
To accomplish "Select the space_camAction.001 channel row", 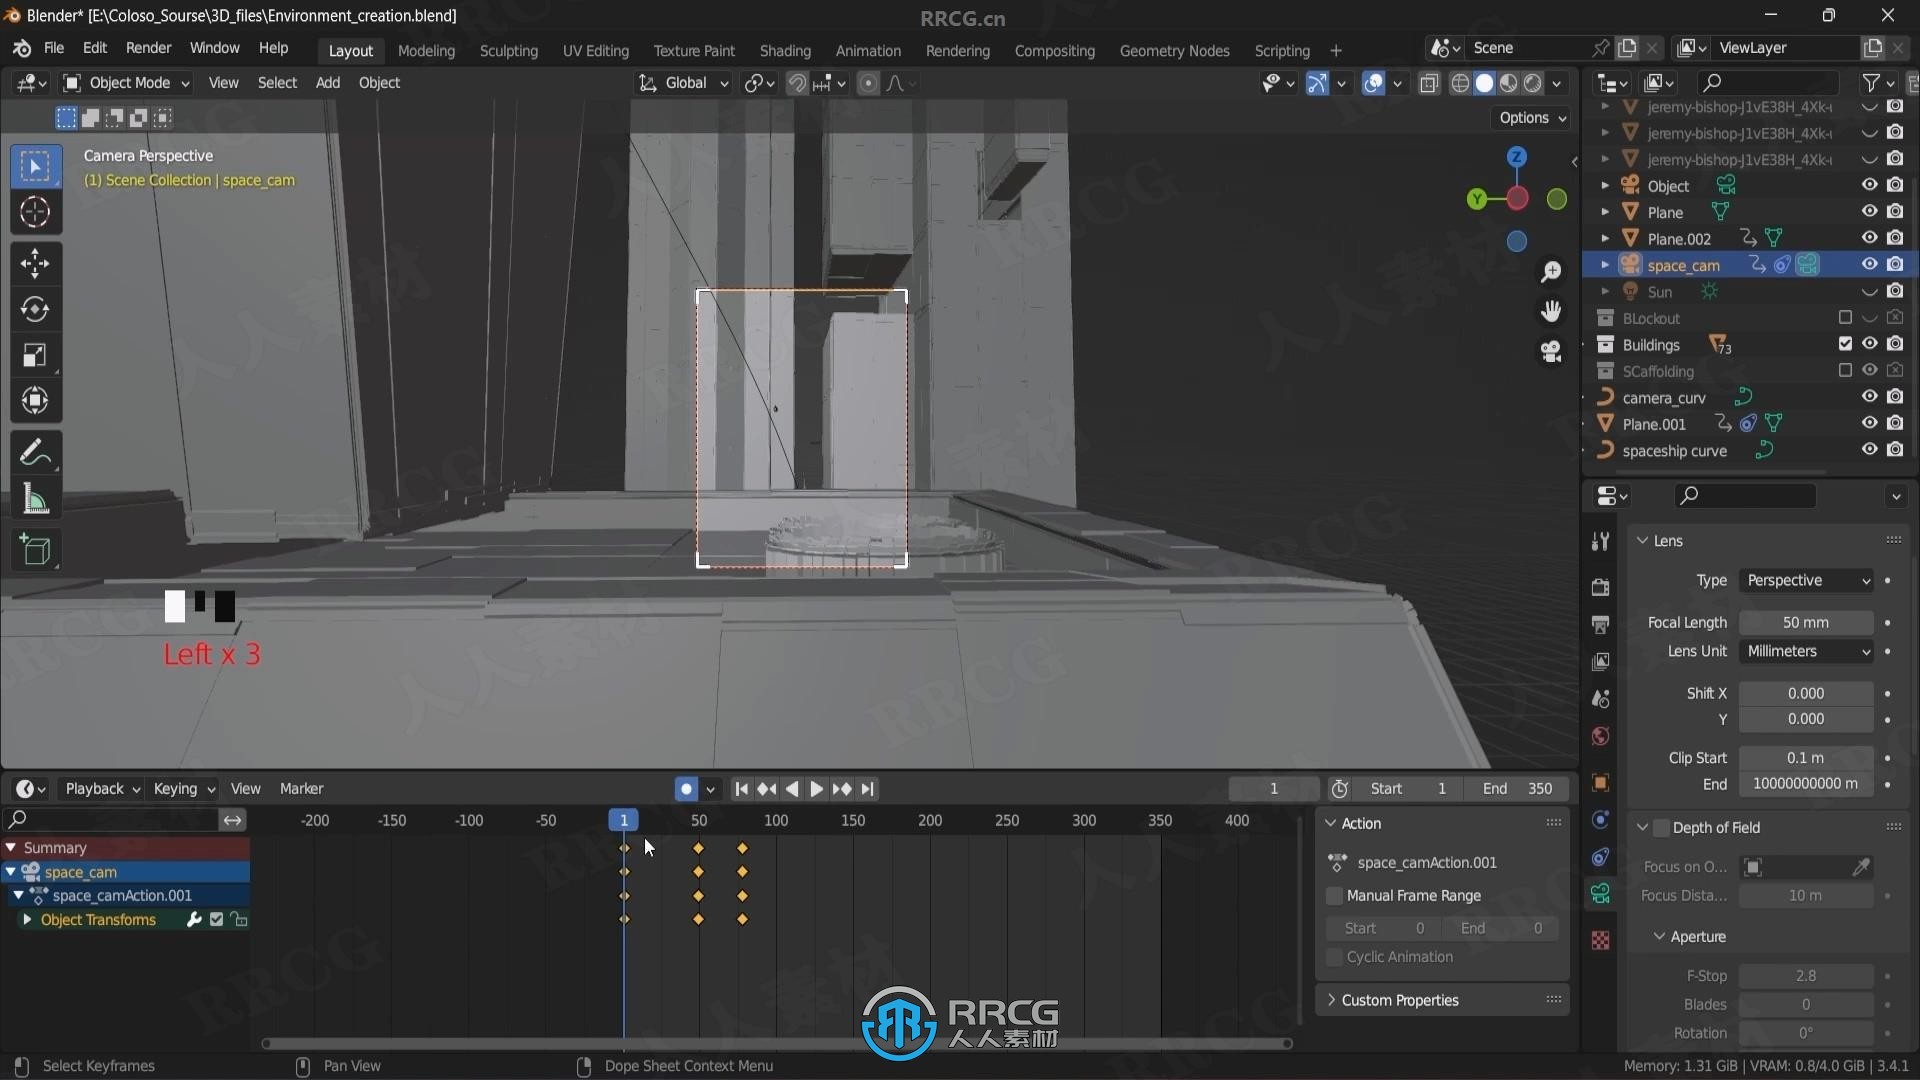I will (125, 896).
